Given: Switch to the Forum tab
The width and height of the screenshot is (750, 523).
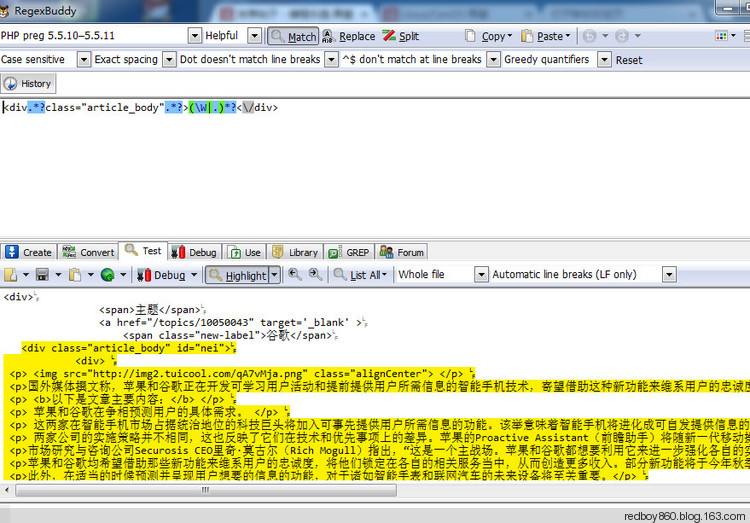Looking at the screenshot, I should coord(402,252).
